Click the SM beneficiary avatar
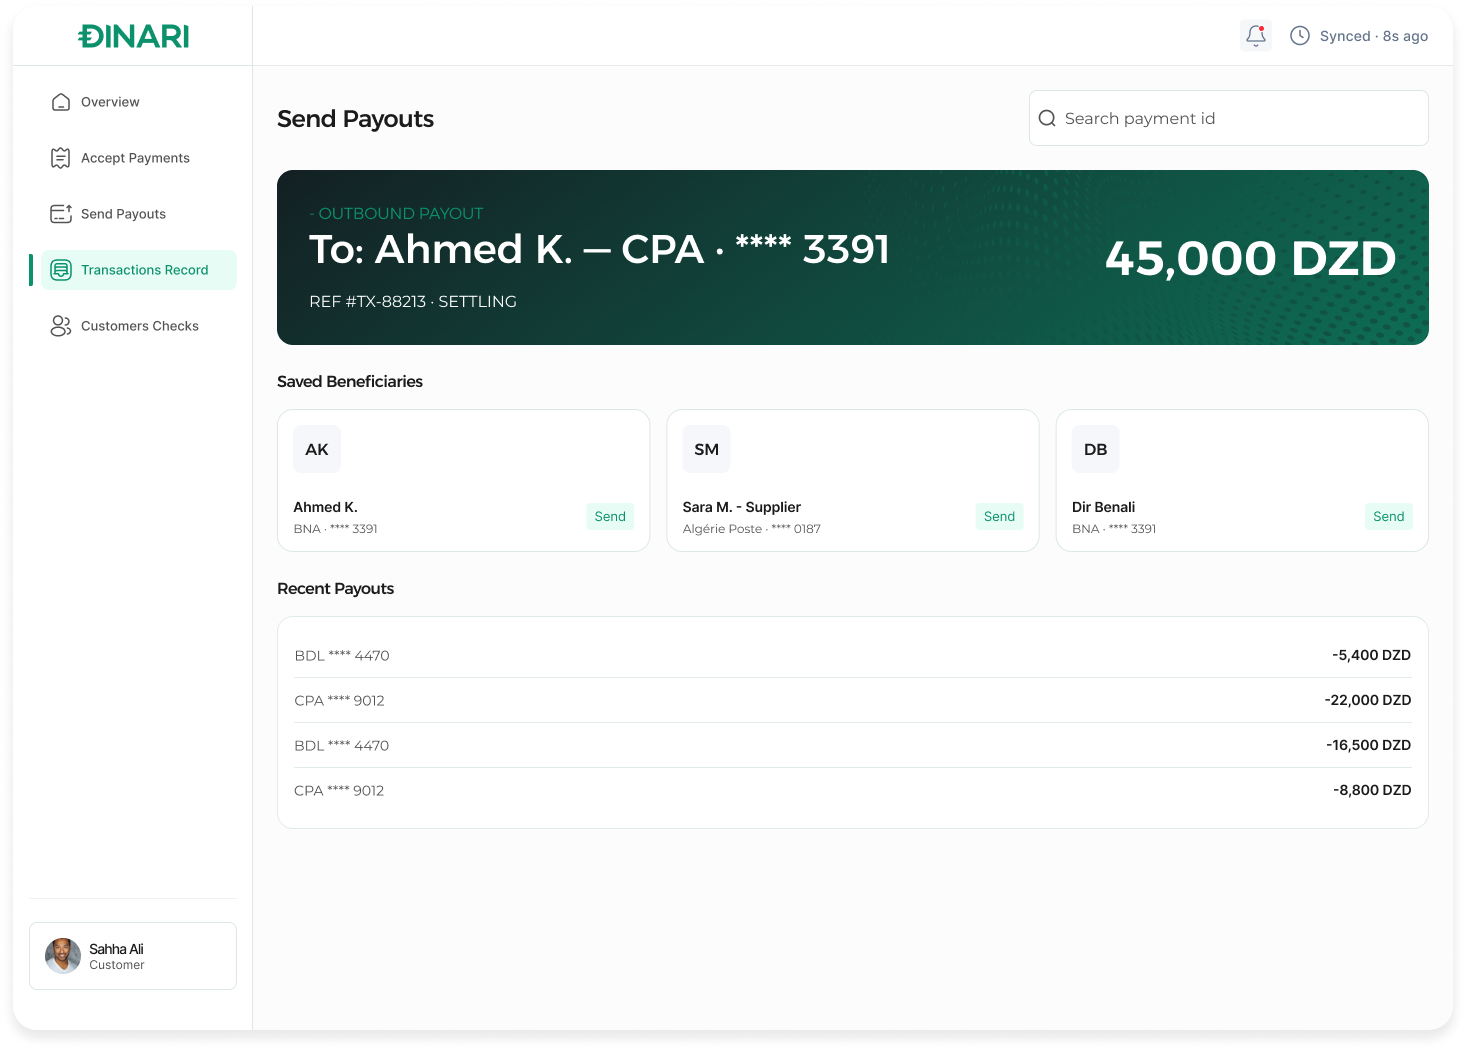 [x=706, y=449]
